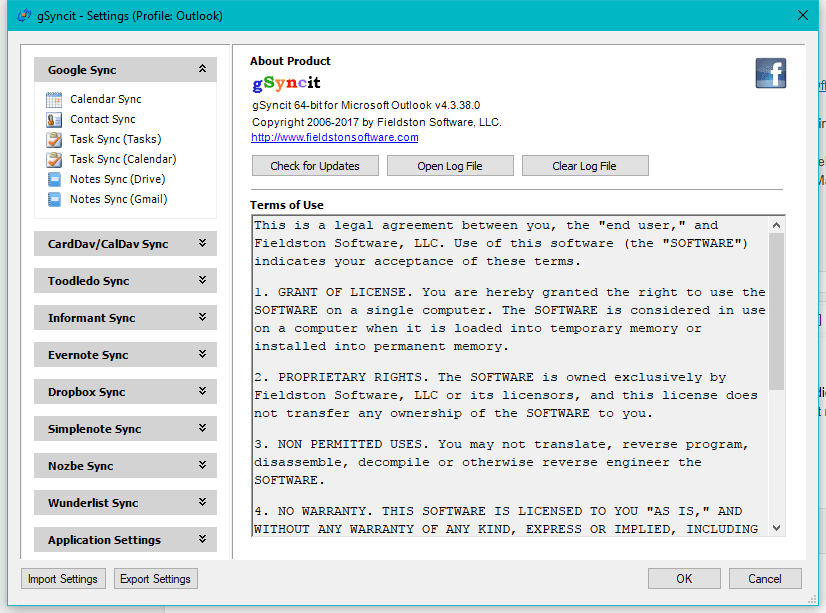Click Import Settings button

click(63, 579)
